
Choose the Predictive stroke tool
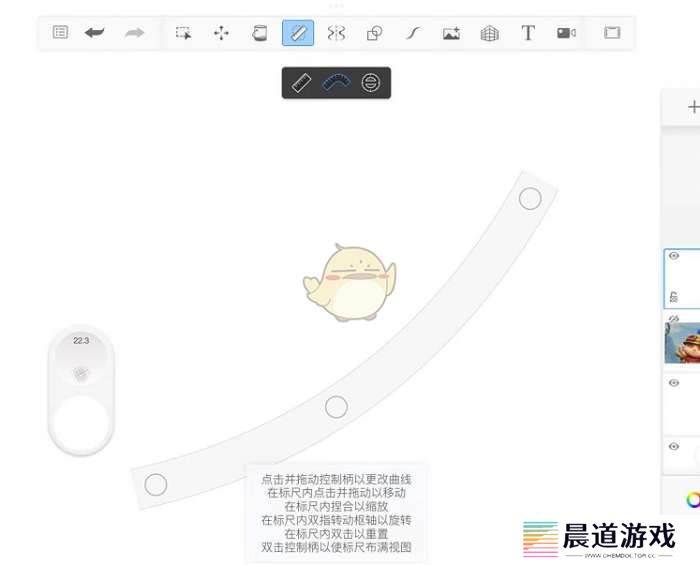coord(412,33)
